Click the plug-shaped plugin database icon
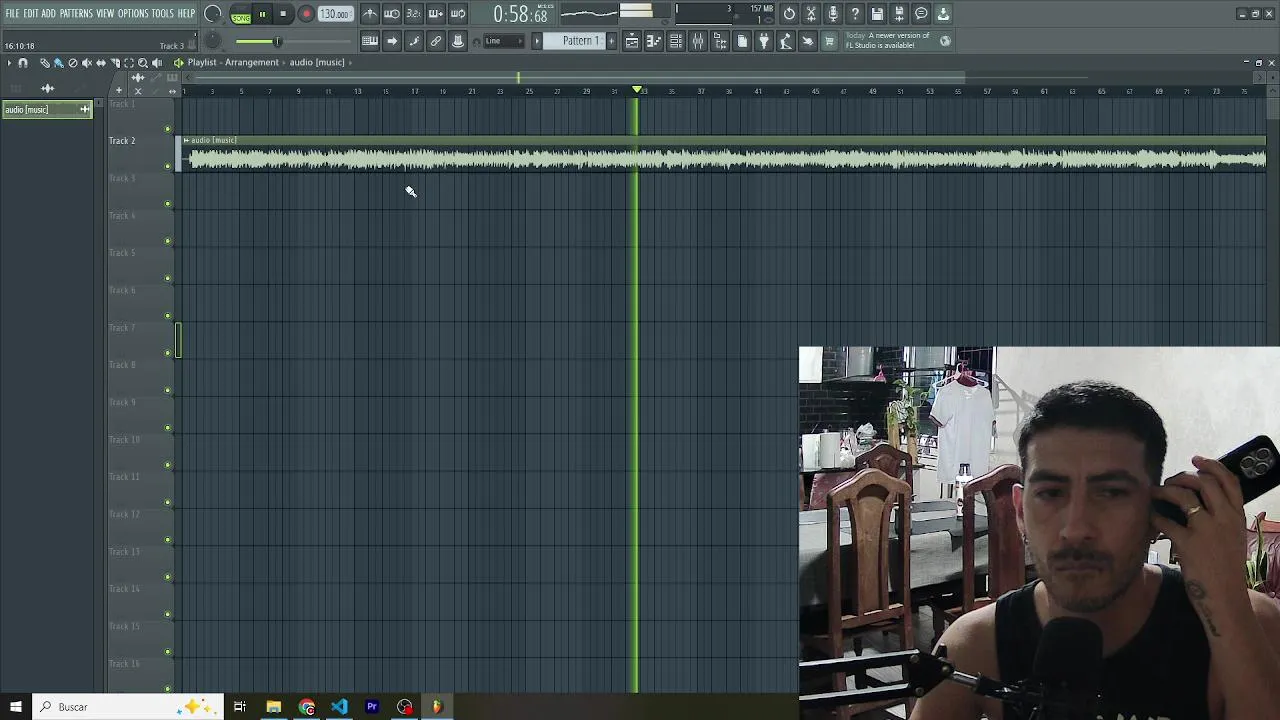Screen dimensions: 1280x720 coord(764,41)
